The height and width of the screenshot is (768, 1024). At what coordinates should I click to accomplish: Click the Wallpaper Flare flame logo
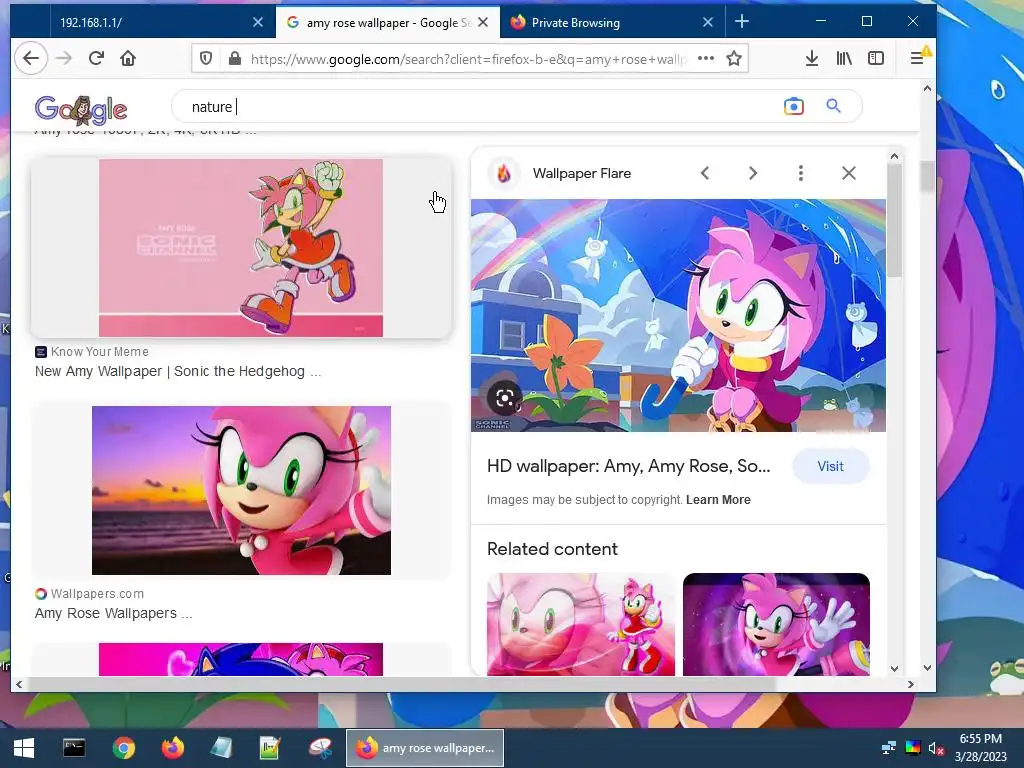coord(504,173)
